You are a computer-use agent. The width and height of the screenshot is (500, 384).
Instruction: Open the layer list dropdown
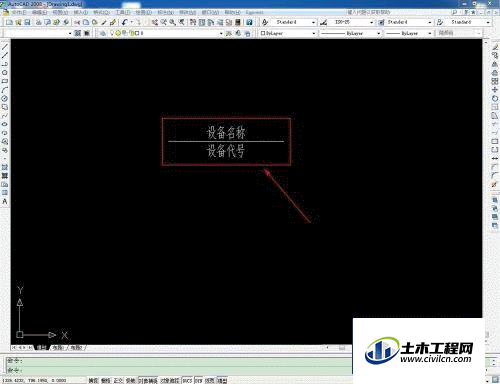point(221,33)
